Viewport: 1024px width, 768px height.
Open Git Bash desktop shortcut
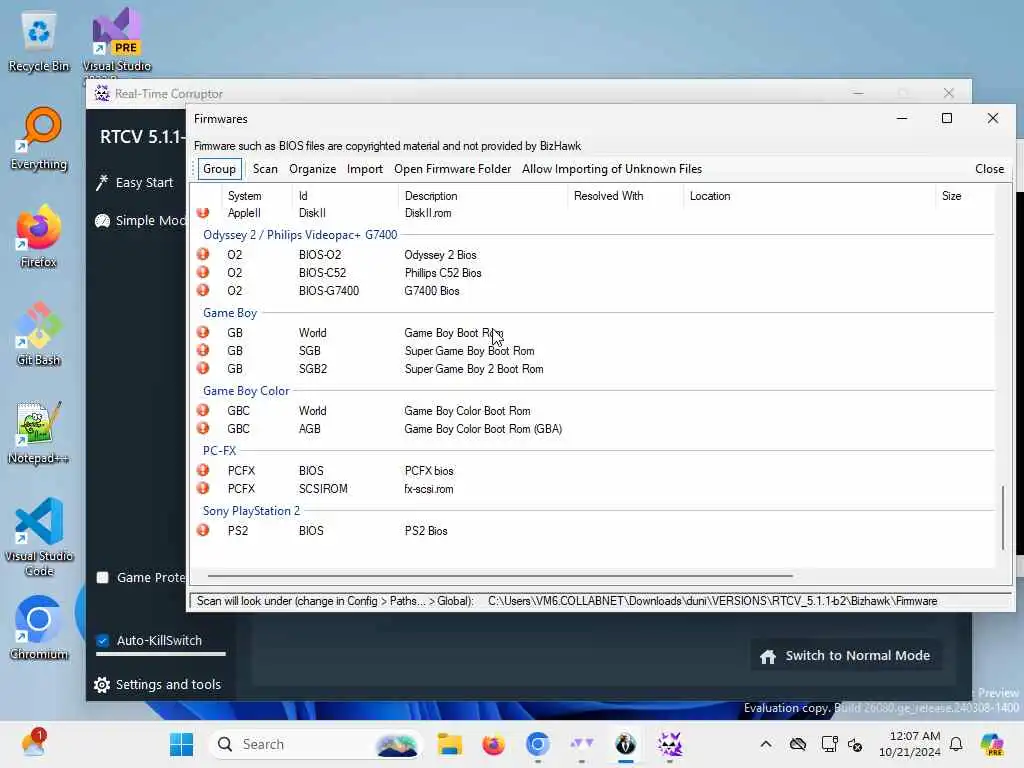point(39,334)
